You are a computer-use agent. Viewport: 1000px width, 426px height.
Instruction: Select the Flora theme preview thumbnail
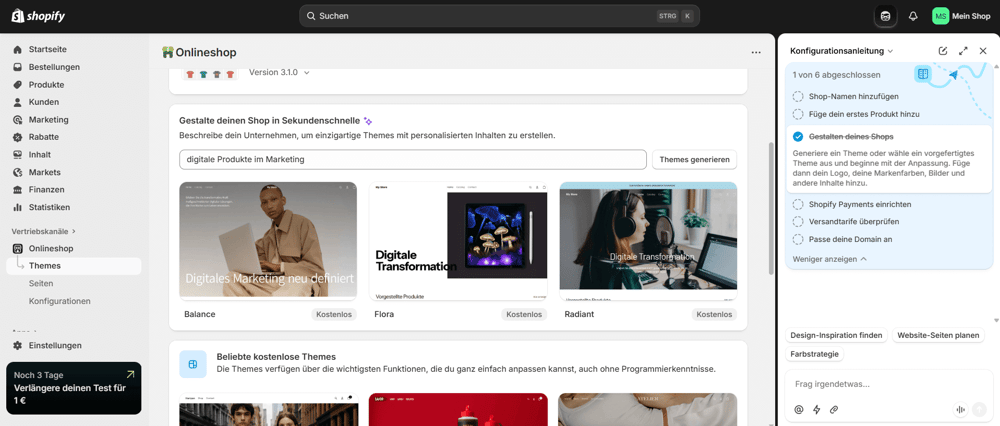point(458,240)
